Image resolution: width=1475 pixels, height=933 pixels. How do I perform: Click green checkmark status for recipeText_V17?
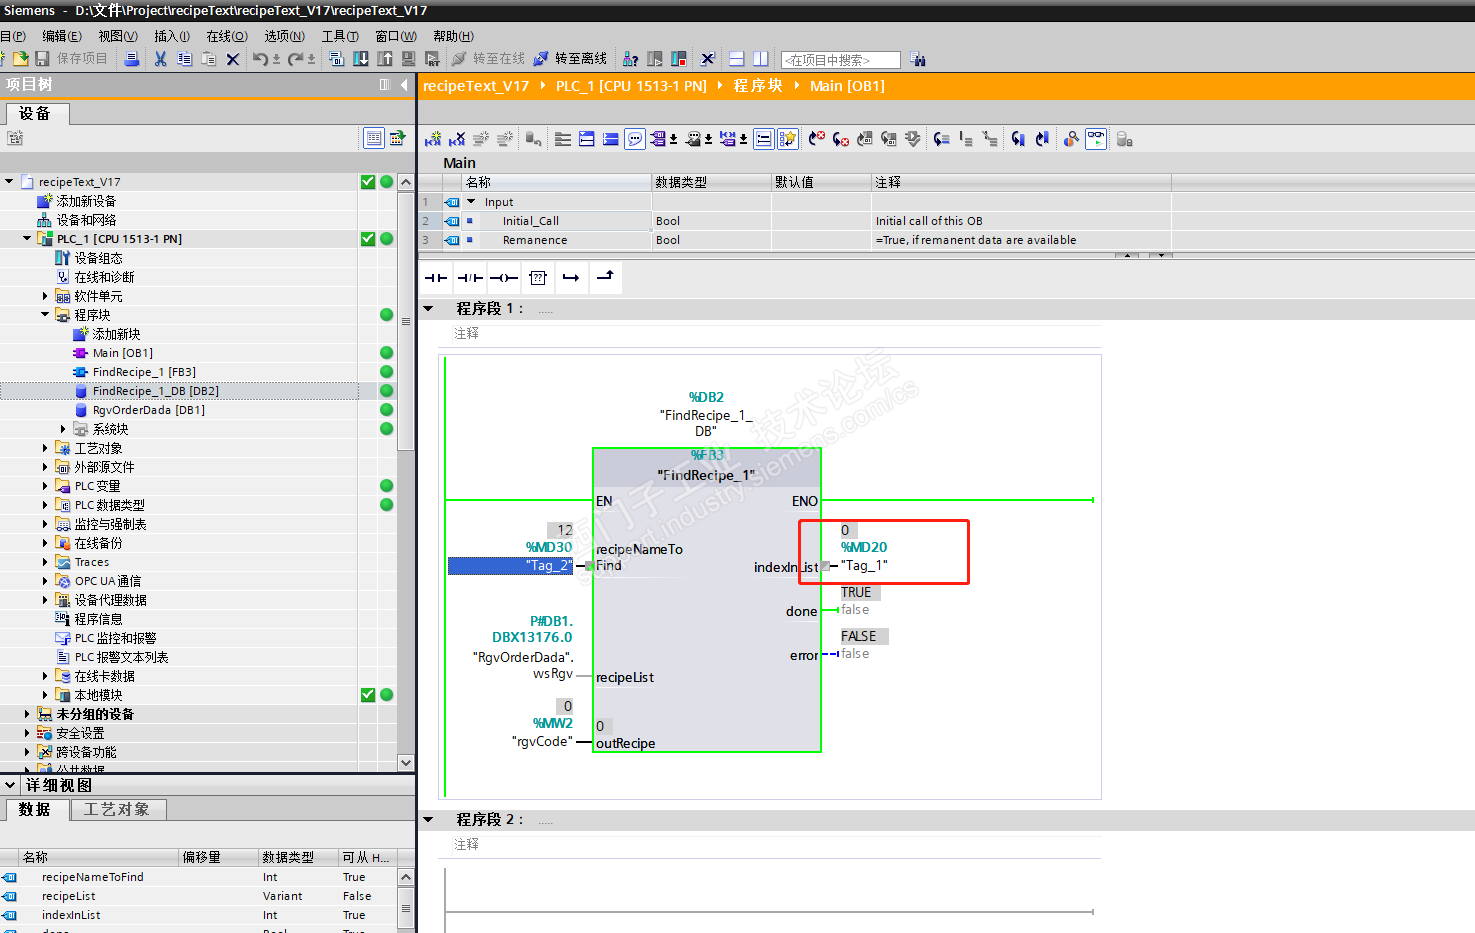[368, 182]
